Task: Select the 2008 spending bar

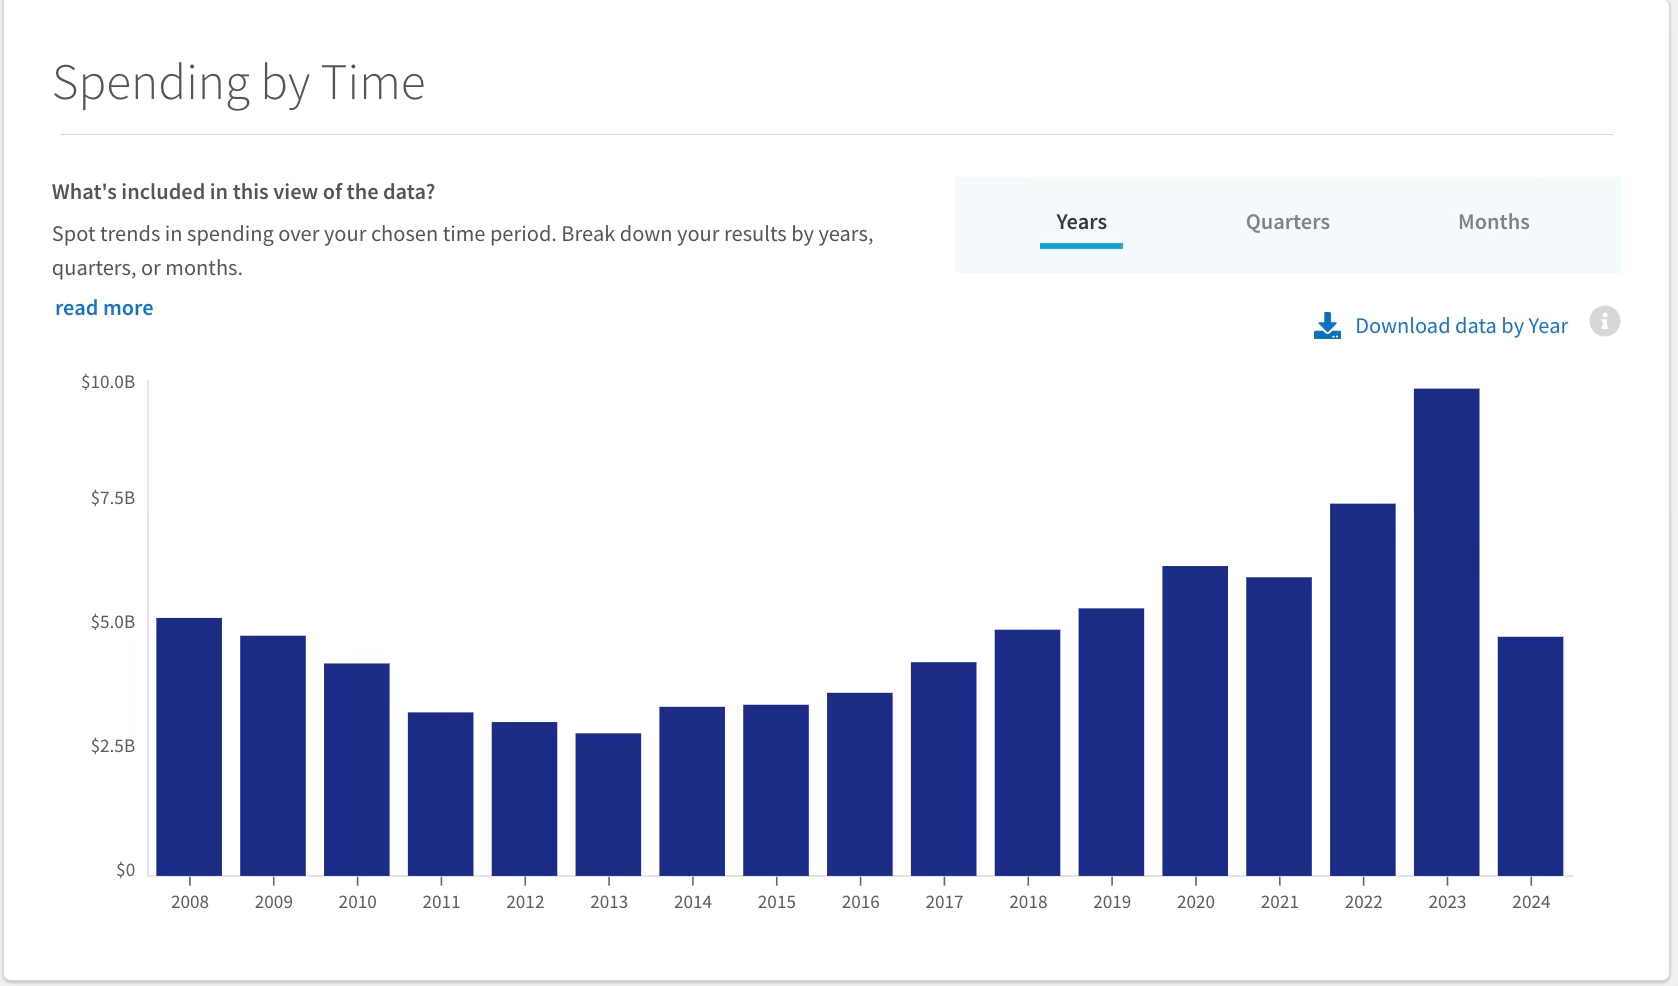Action: pyautogui.click(x=189, y=747)
